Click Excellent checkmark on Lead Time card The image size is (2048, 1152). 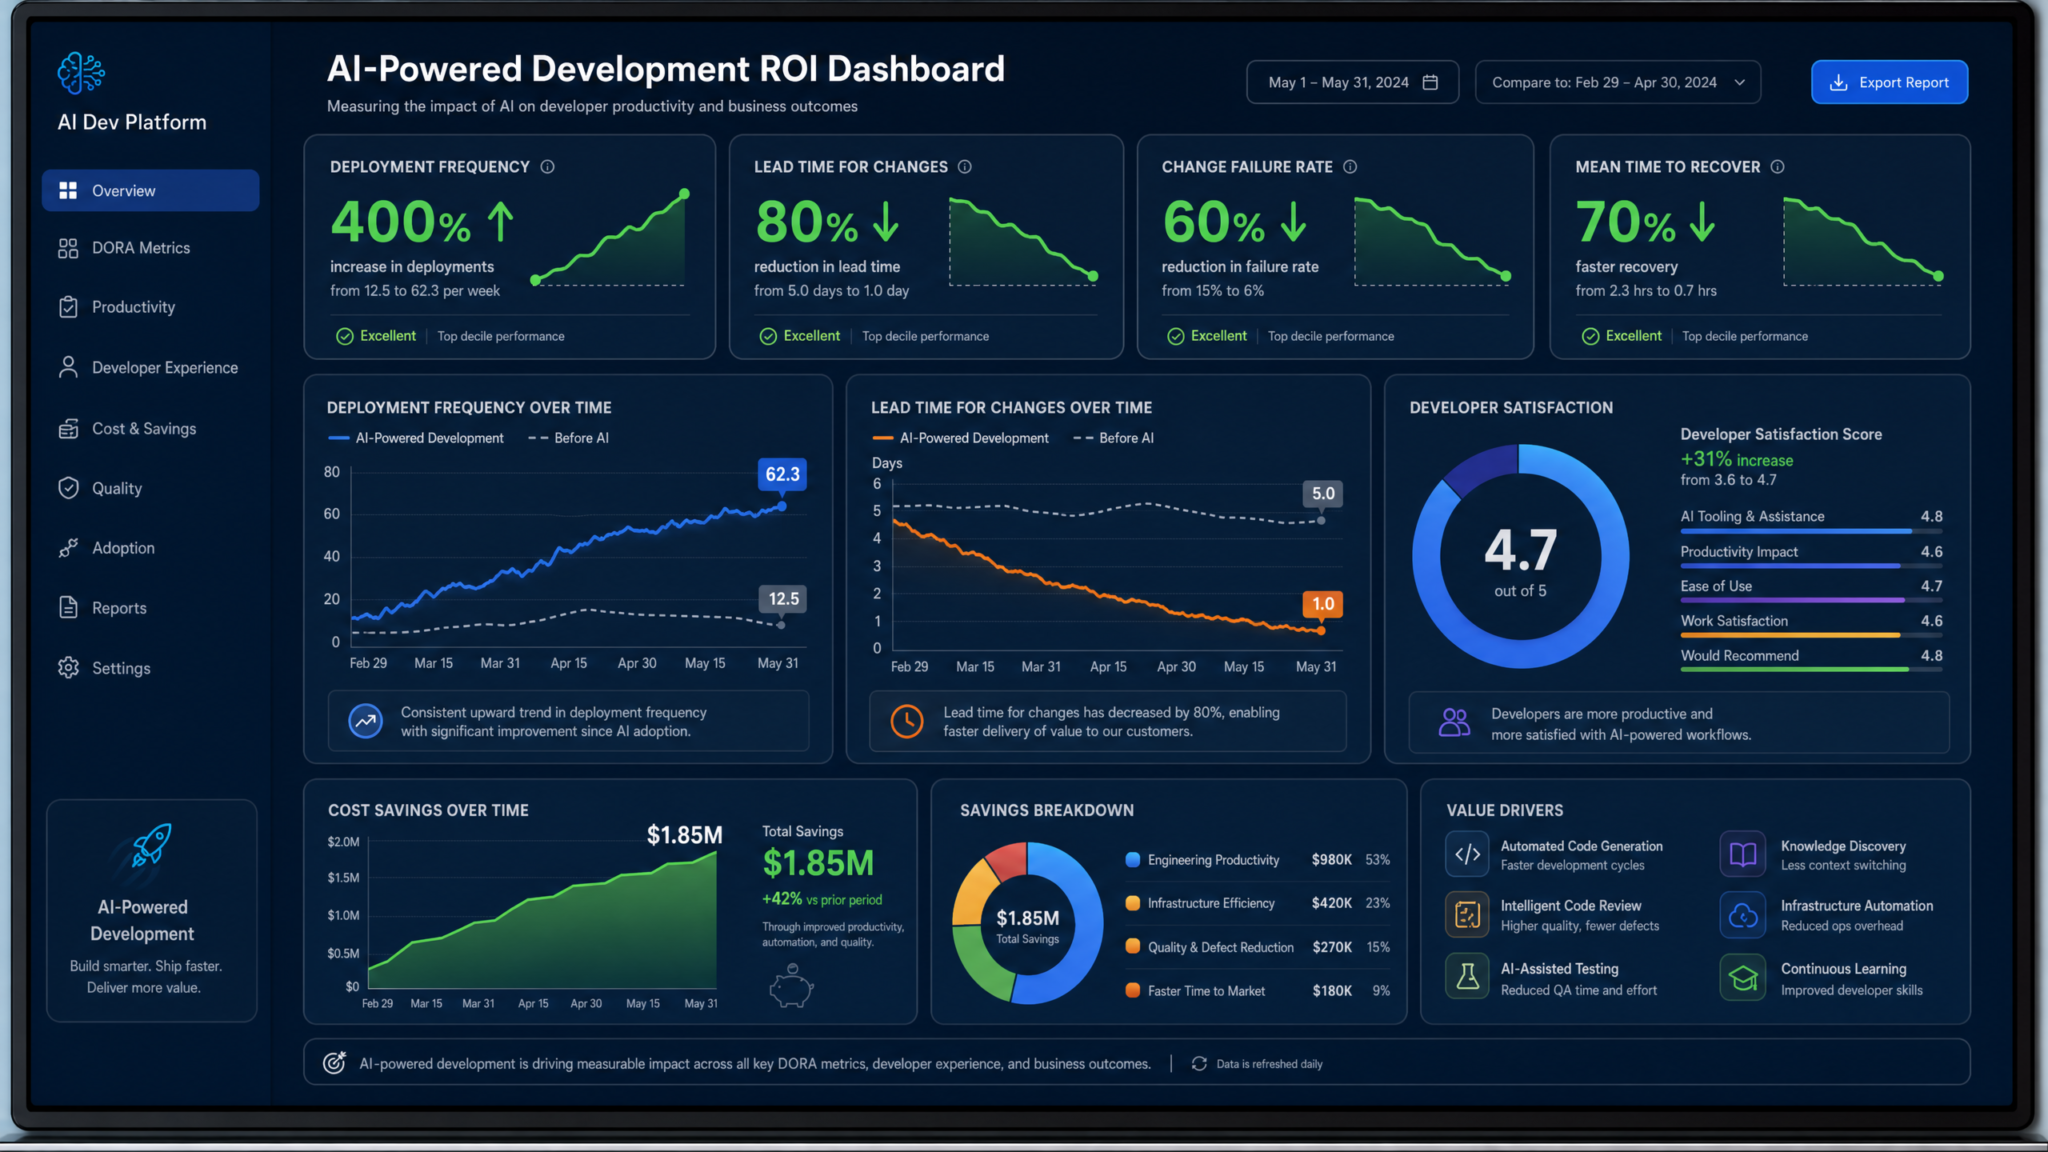768,336
